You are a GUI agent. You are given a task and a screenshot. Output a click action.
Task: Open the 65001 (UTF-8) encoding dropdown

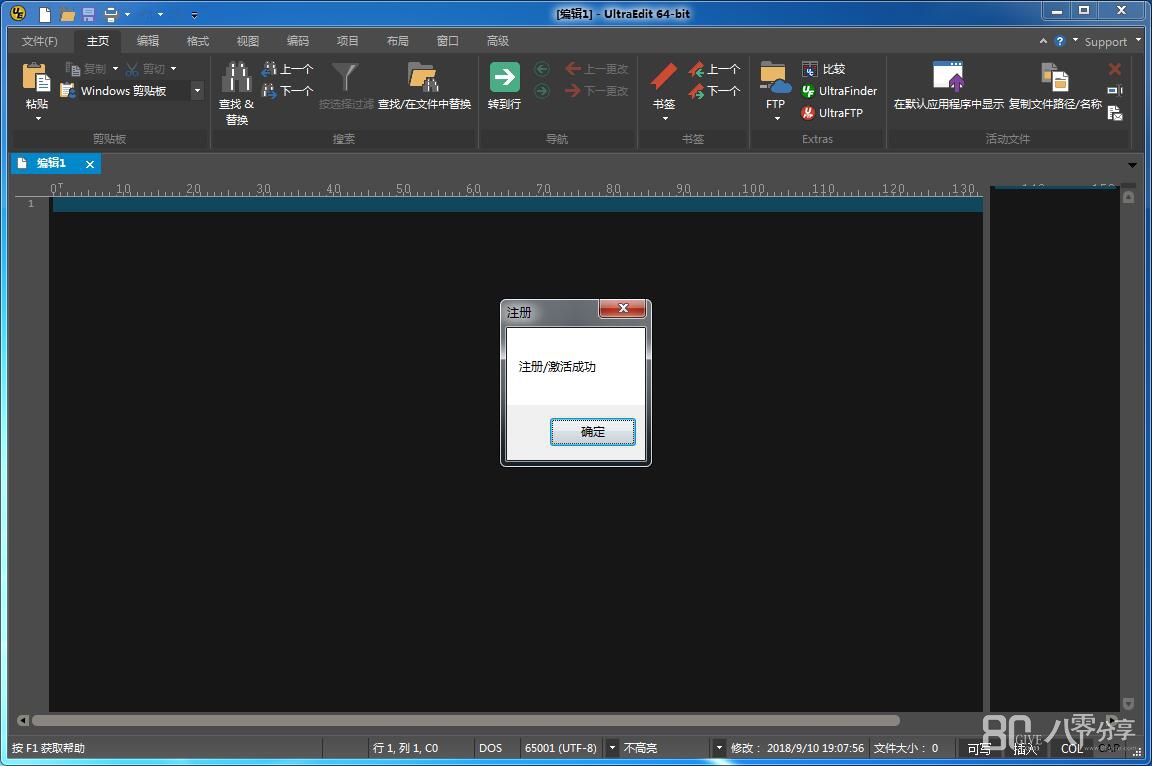coord(612,748)
